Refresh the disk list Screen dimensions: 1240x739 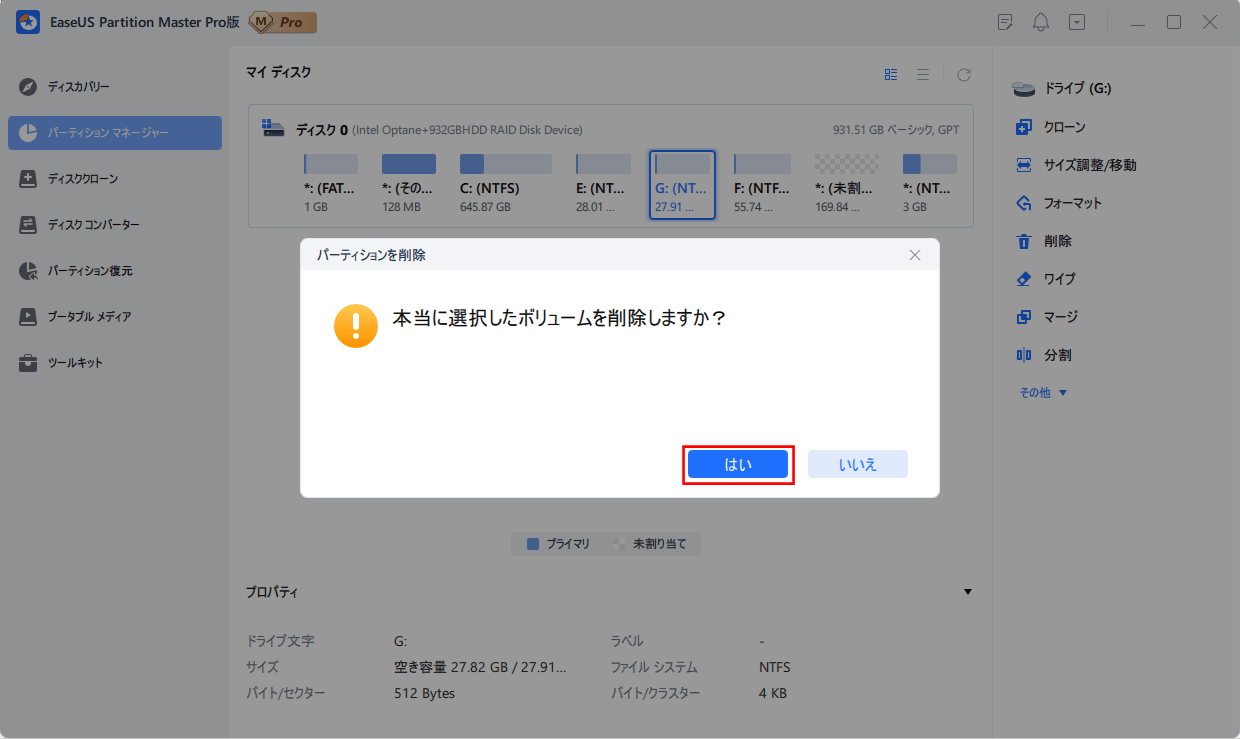click(963, 74)
